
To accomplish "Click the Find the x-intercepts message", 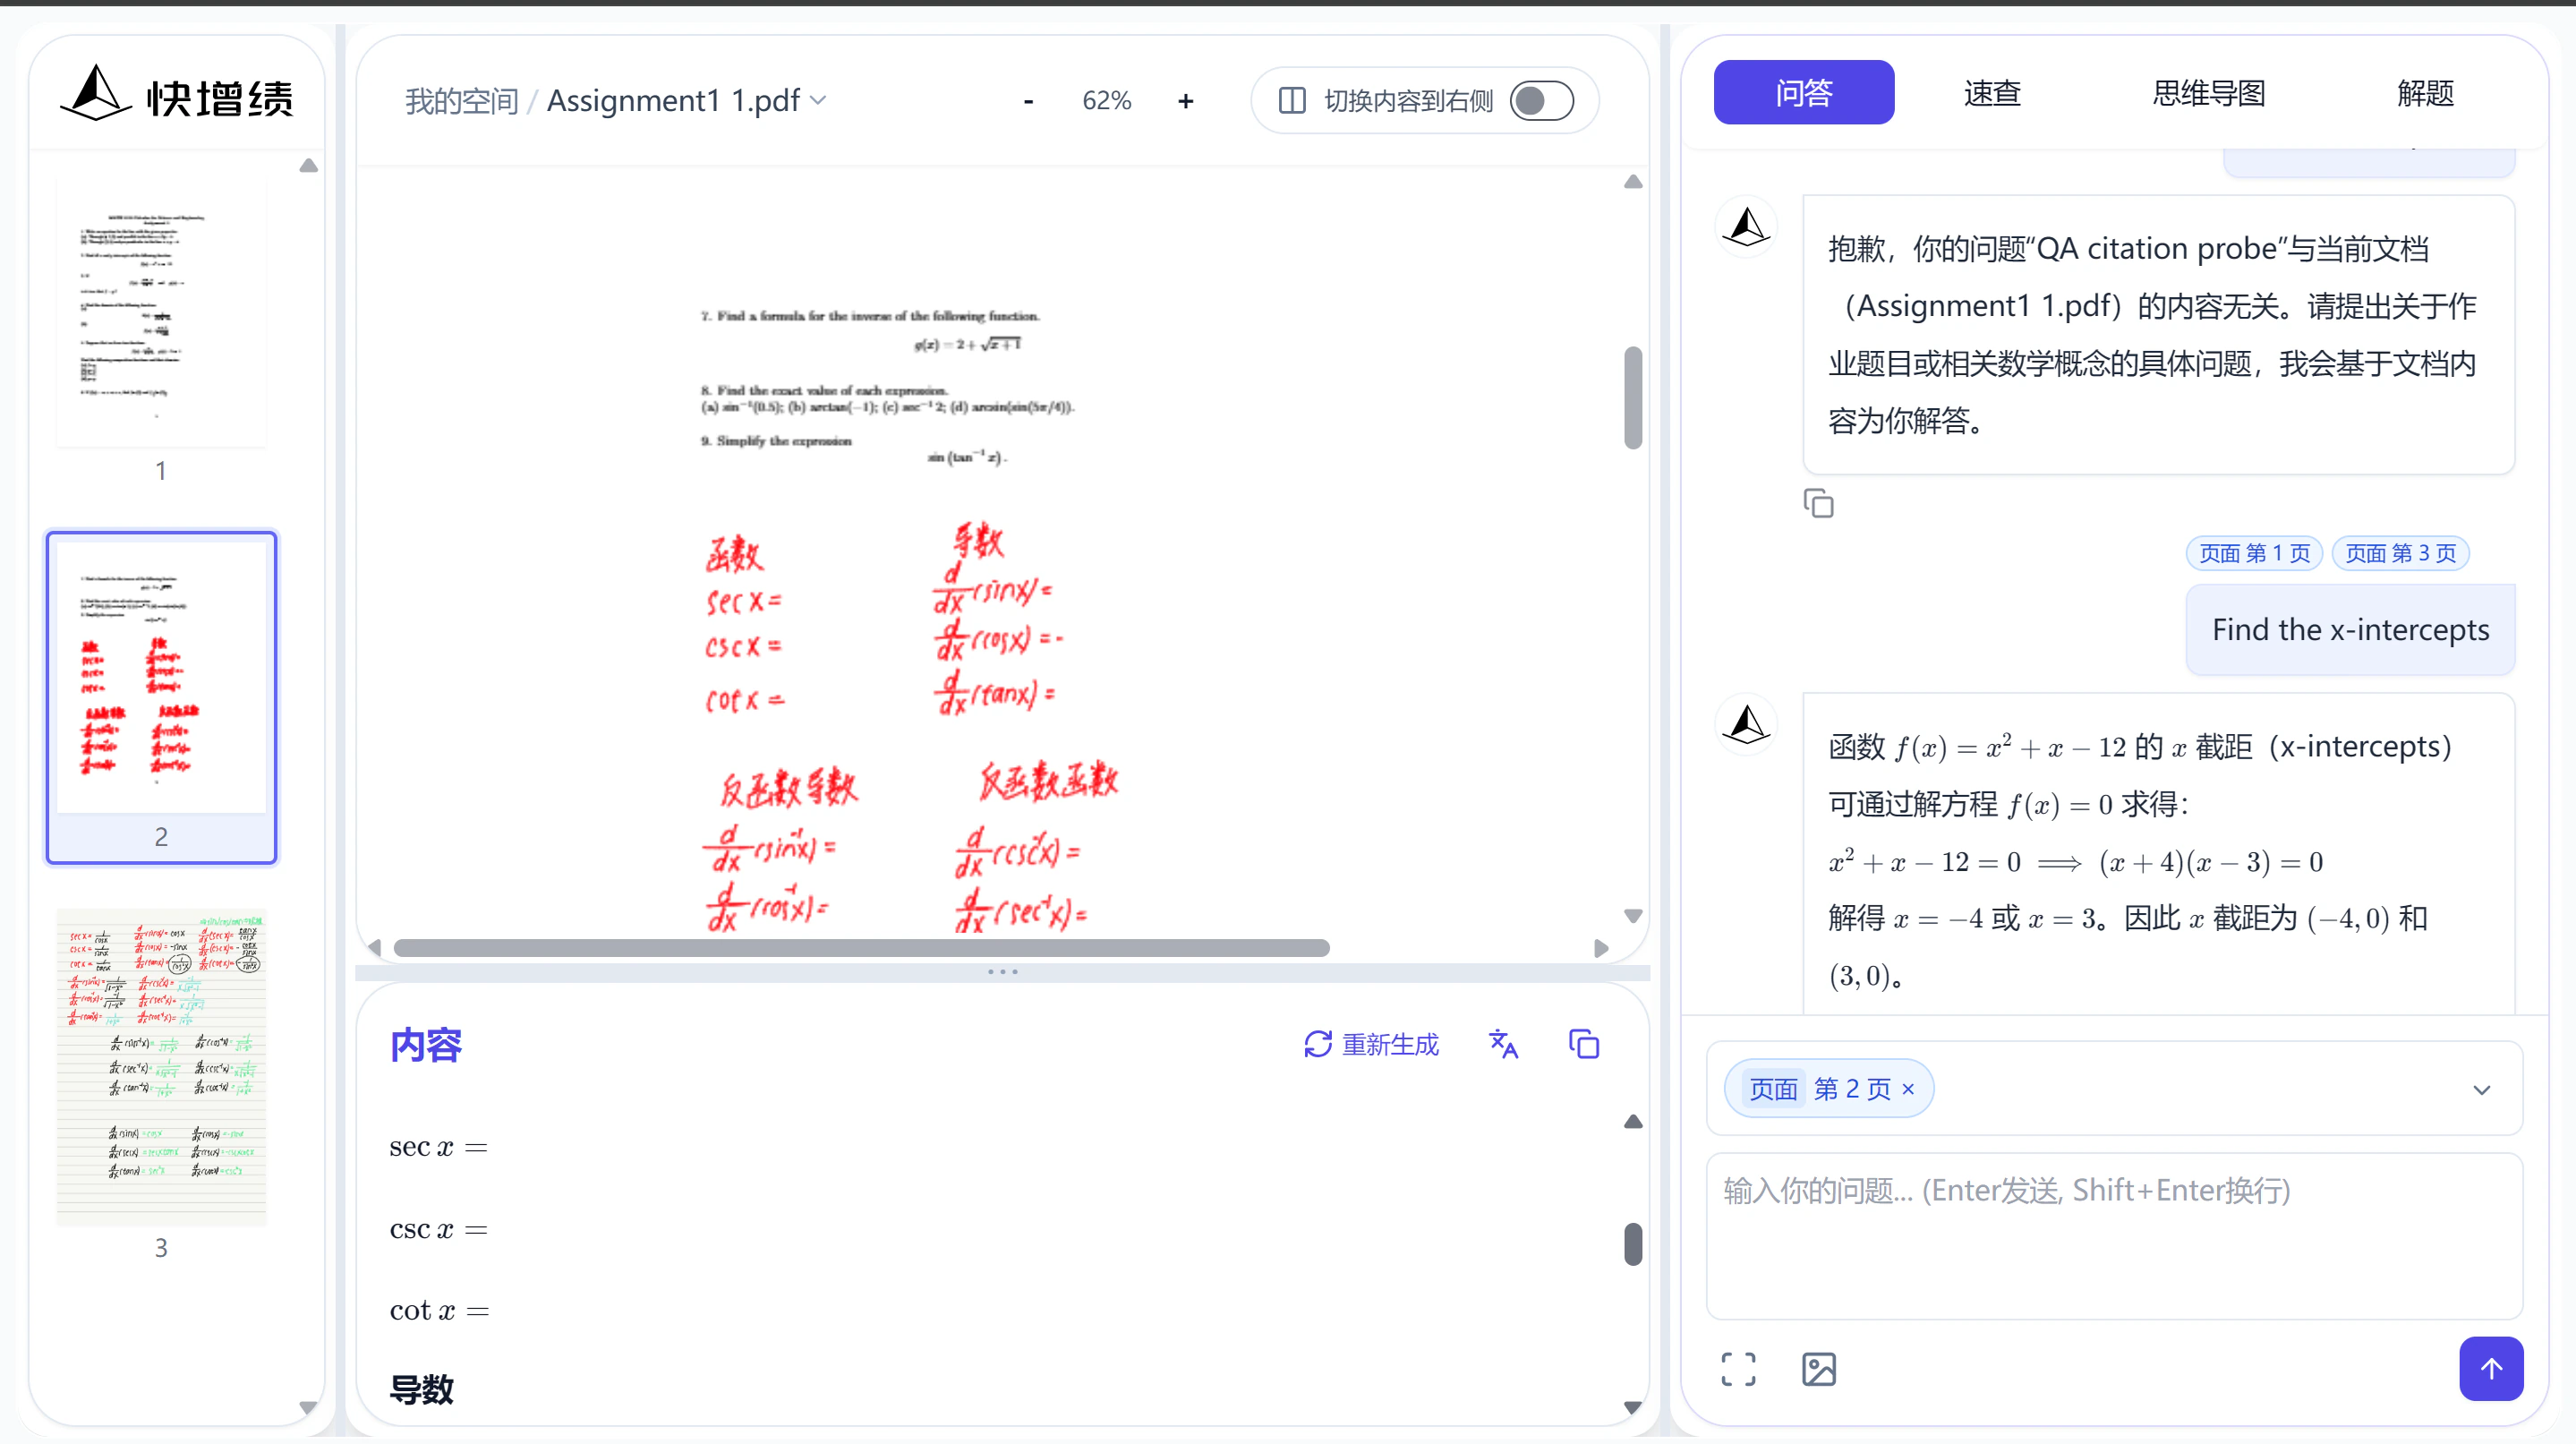I will [2350, 629].
